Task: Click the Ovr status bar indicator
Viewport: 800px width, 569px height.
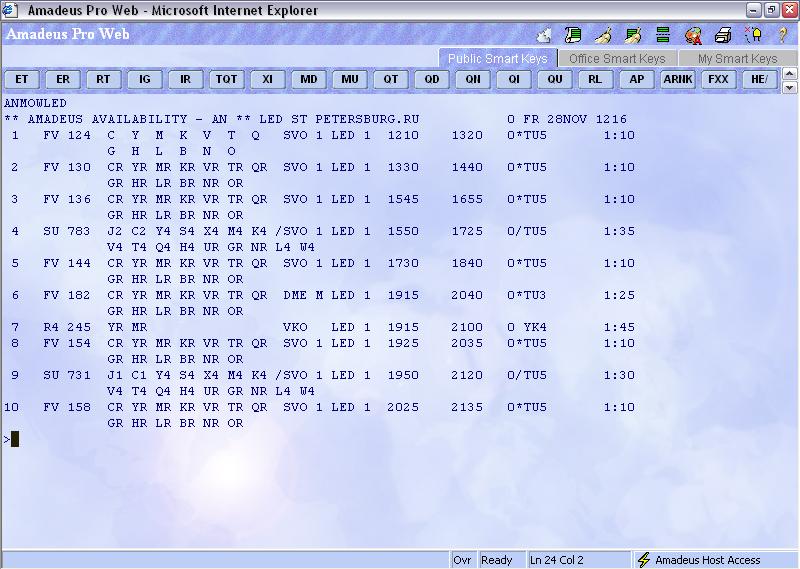Action: 462,560
